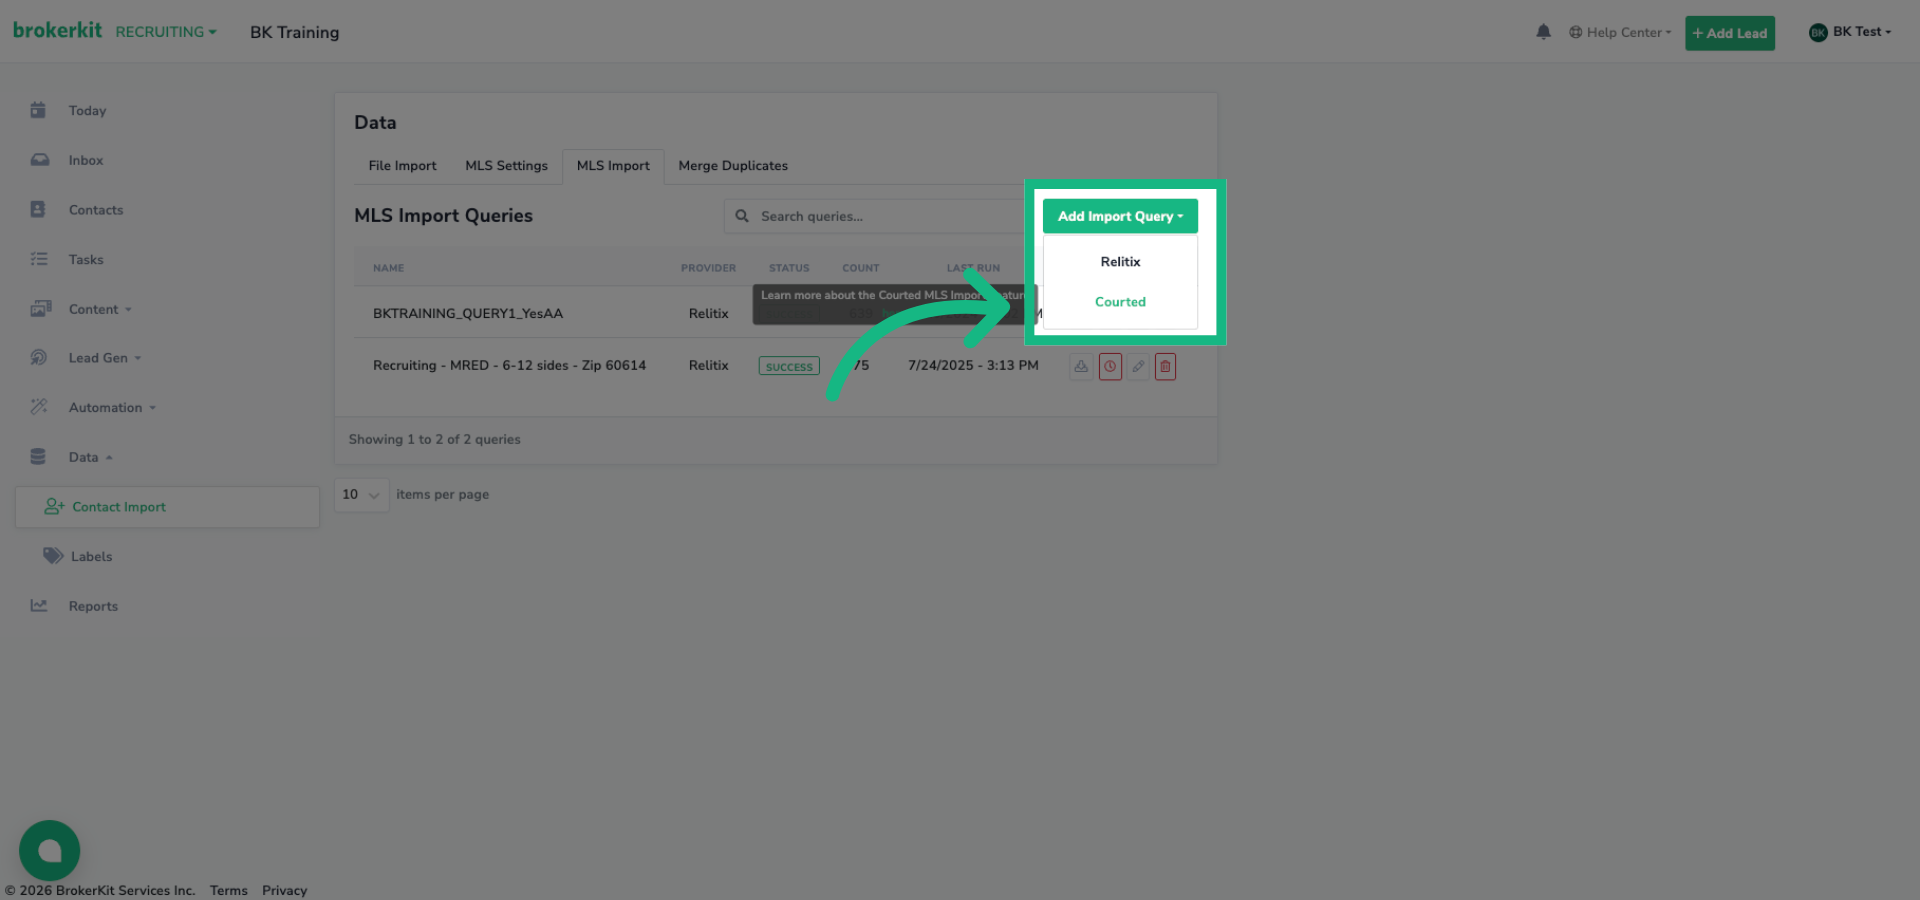The width and height of the screenshot is (1920, 900).
Task: Open the Terms link in footer
Action: (229, 890)
